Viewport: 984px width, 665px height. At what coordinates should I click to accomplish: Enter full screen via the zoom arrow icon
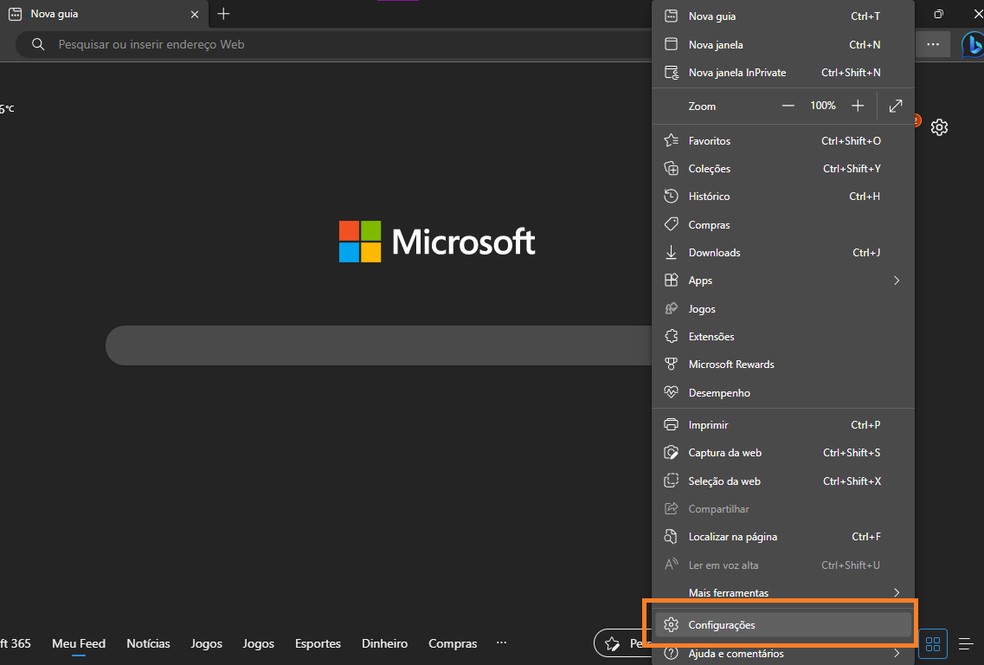(x=896, y=106)
